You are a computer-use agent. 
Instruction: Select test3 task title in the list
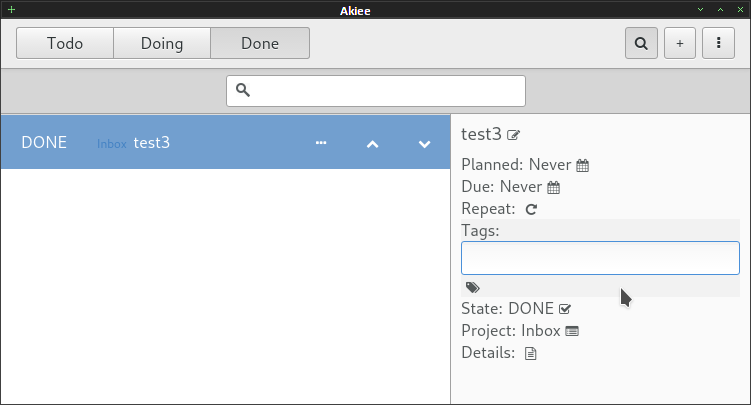tap(151, 143)
